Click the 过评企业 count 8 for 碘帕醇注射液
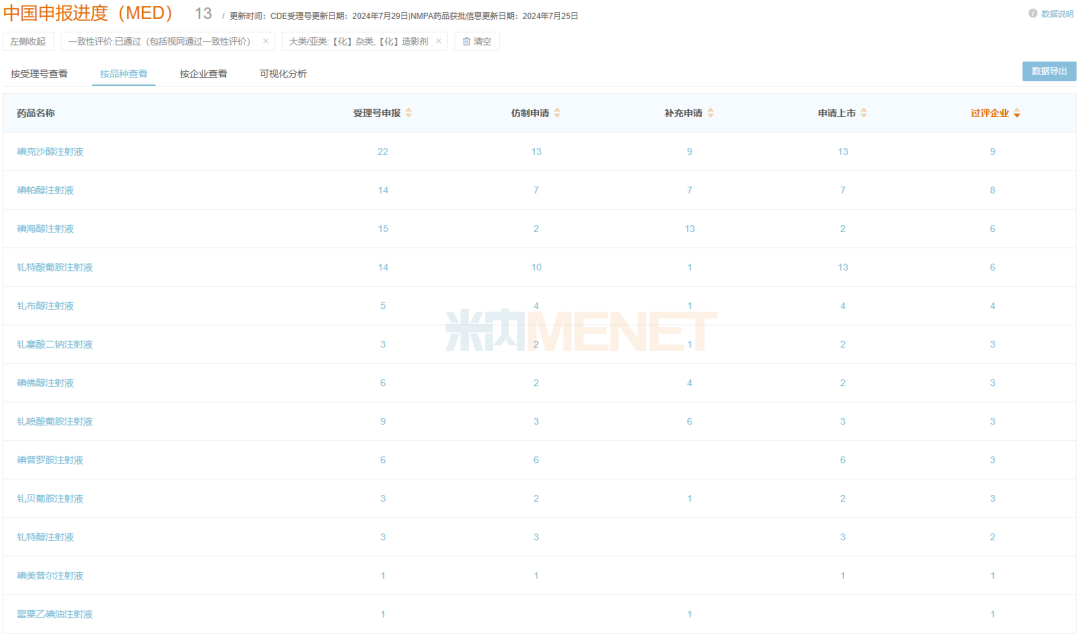This screenshot has height=637, width=1080. click(992, 190)
